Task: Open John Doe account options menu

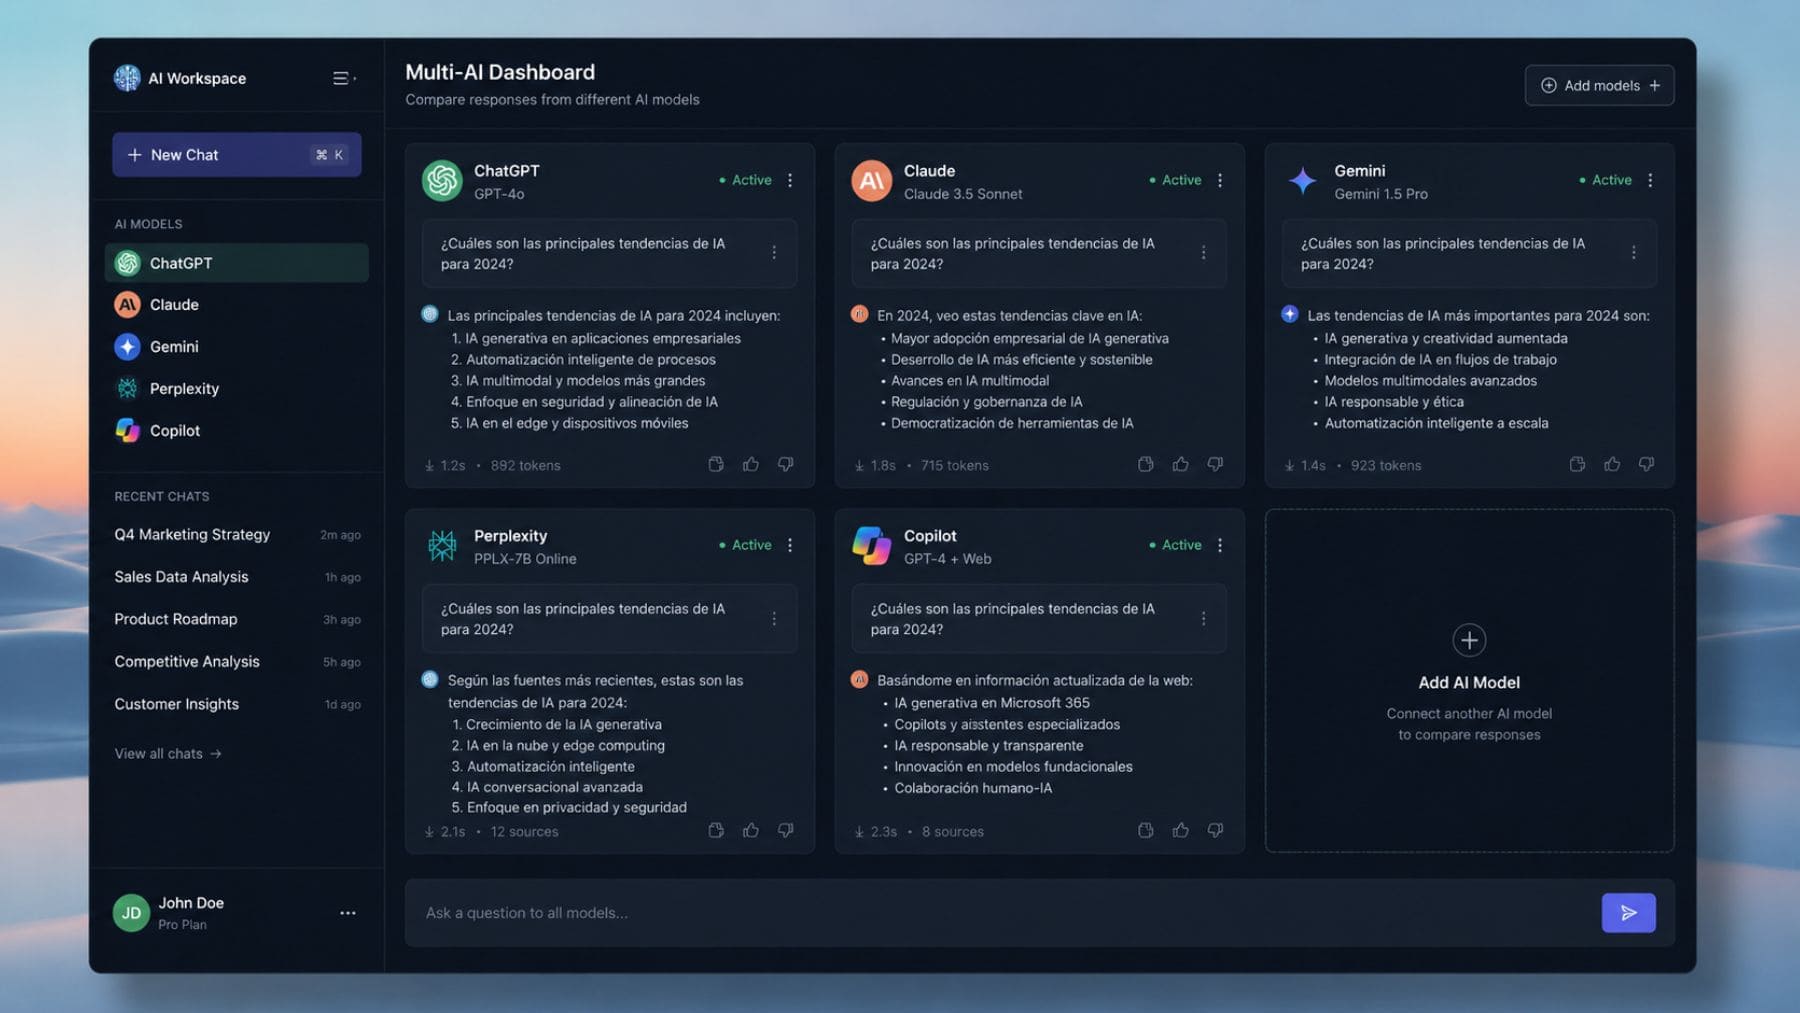Action: click(347, 913)
